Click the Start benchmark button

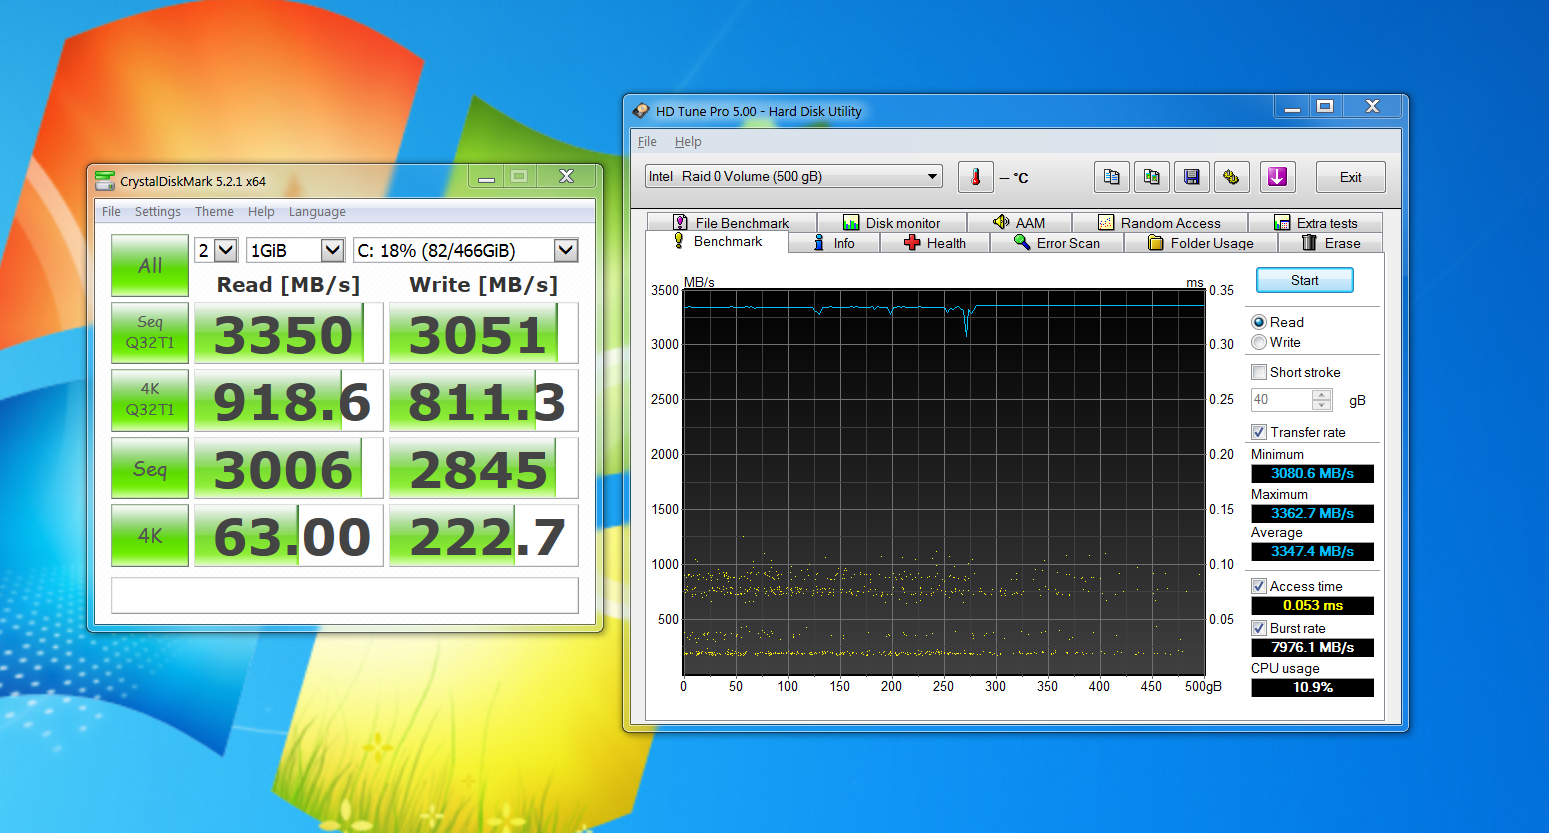(x=1304, y=280)
